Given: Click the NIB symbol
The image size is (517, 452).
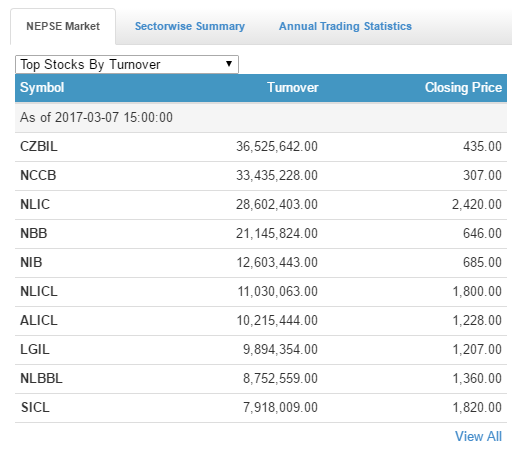Looking at the screenshot, I should tap(31, 262).
